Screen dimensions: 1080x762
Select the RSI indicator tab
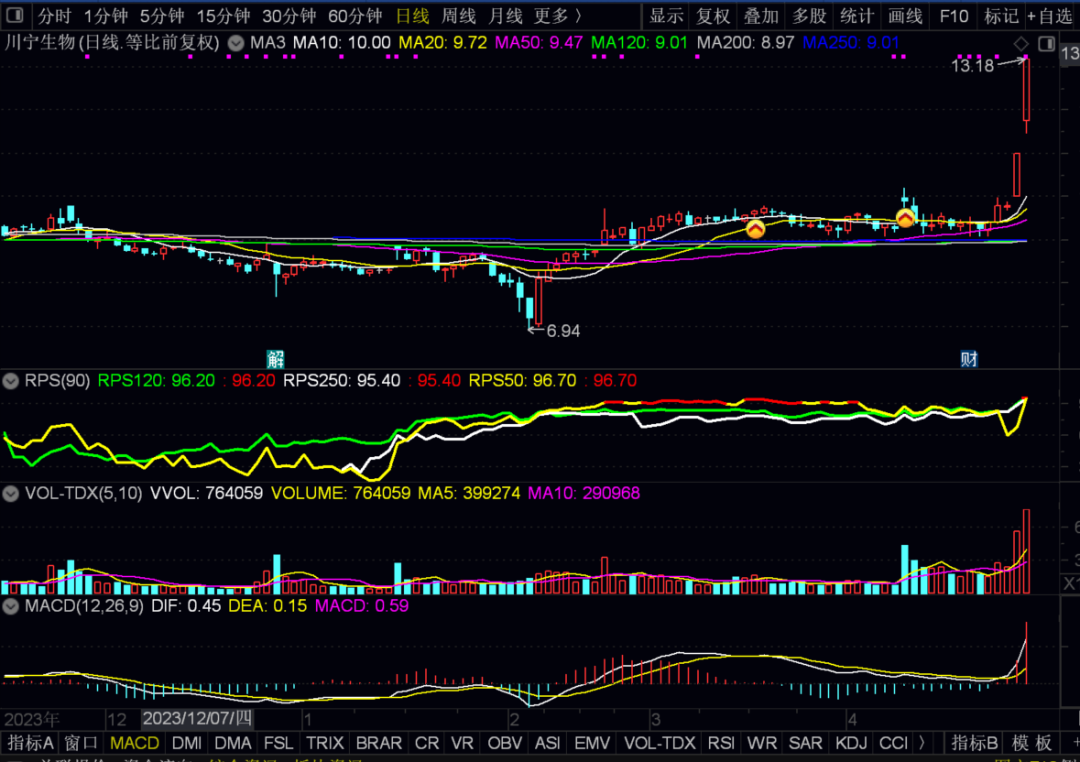click(721, 743)
